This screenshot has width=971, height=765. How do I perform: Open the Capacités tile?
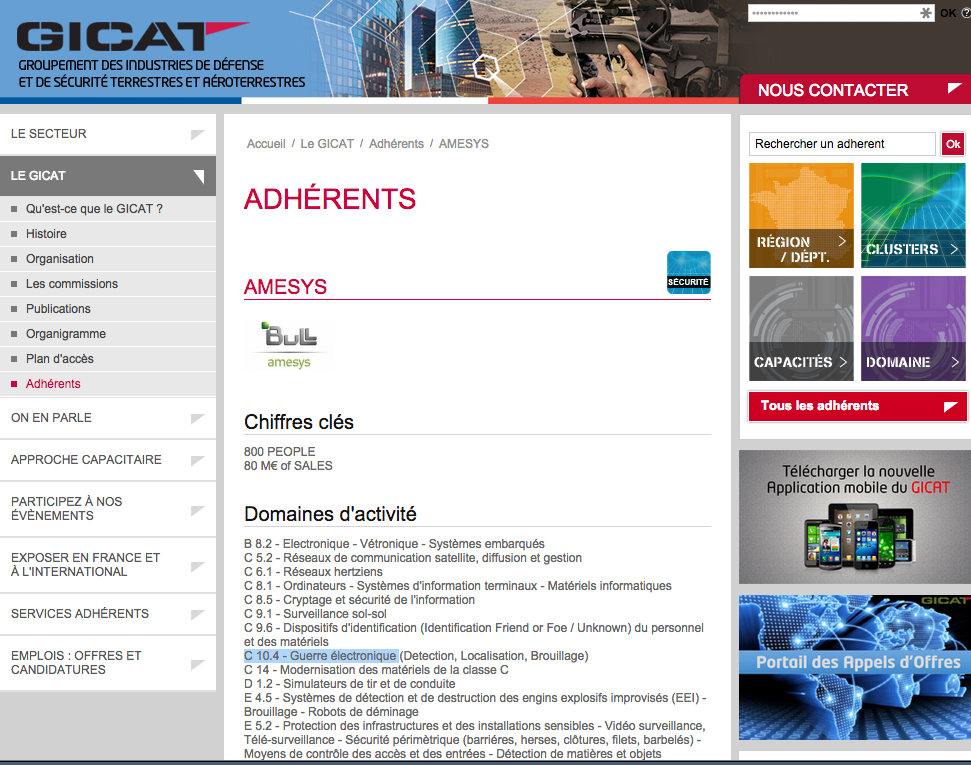[x=801, y=328]
